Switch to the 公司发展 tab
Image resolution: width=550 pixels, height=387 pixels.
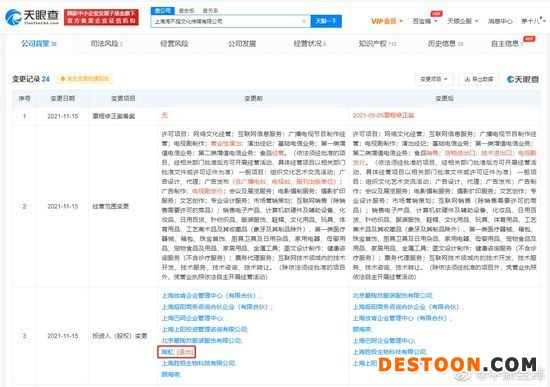[242, 44]
